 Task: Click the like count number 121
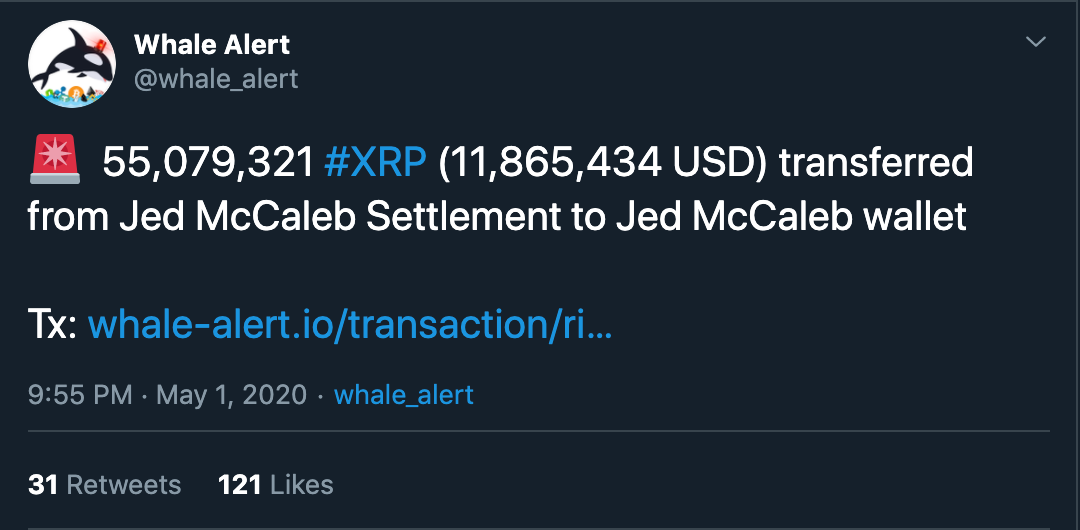[239, 485]
